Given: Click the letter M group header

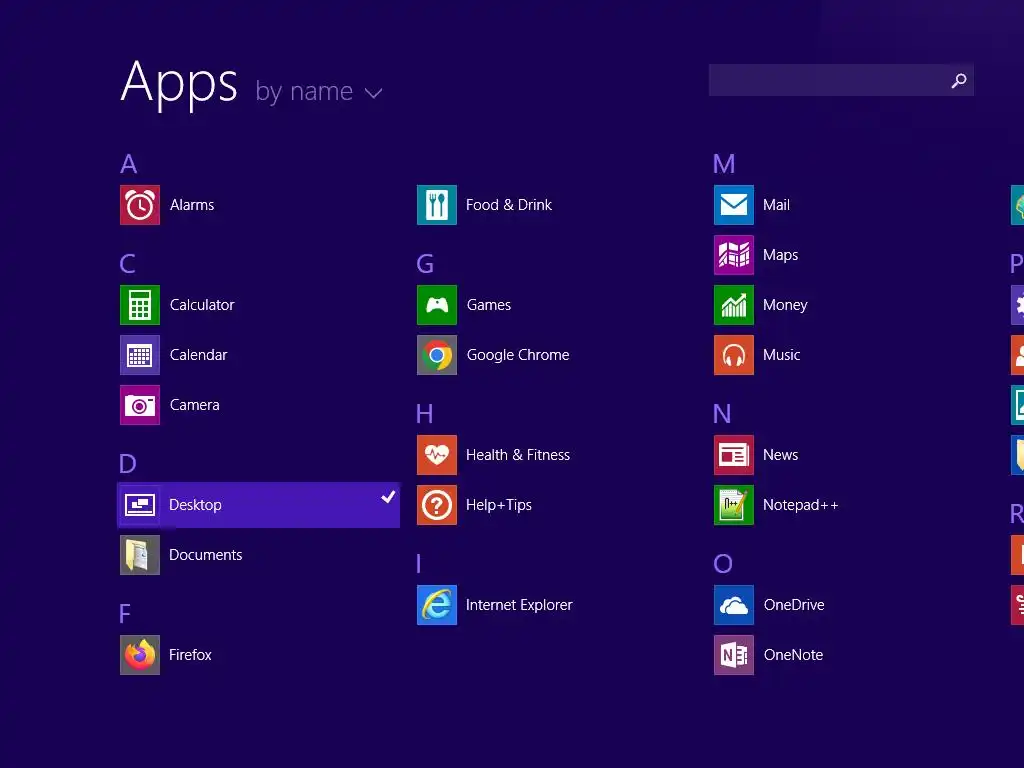Looking at the screenshot, I should coord(724,164).
